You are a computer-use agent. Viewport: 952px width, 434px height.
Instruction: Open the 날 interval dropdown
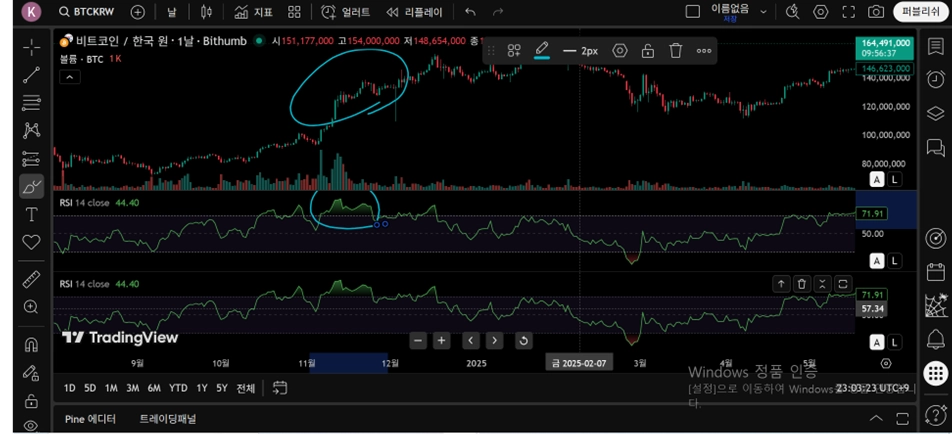tap(172, 12)
